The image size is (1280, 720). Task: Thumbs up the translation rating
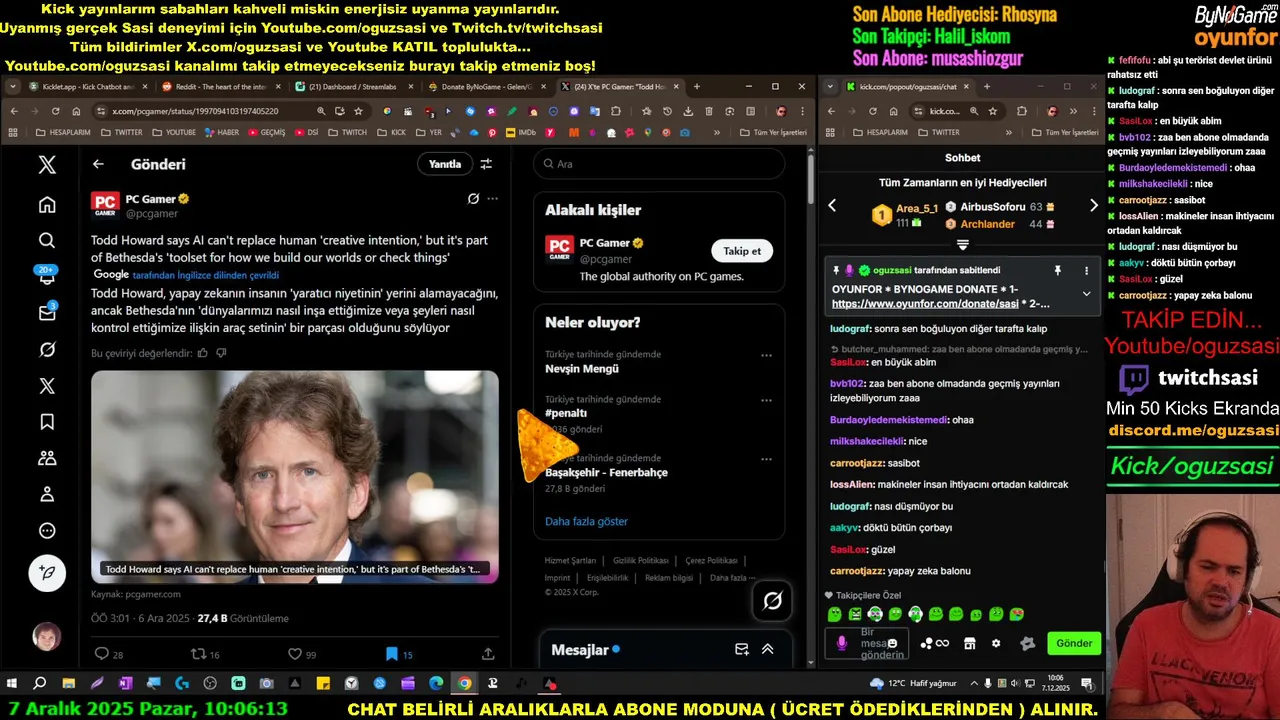coord(203,353)
